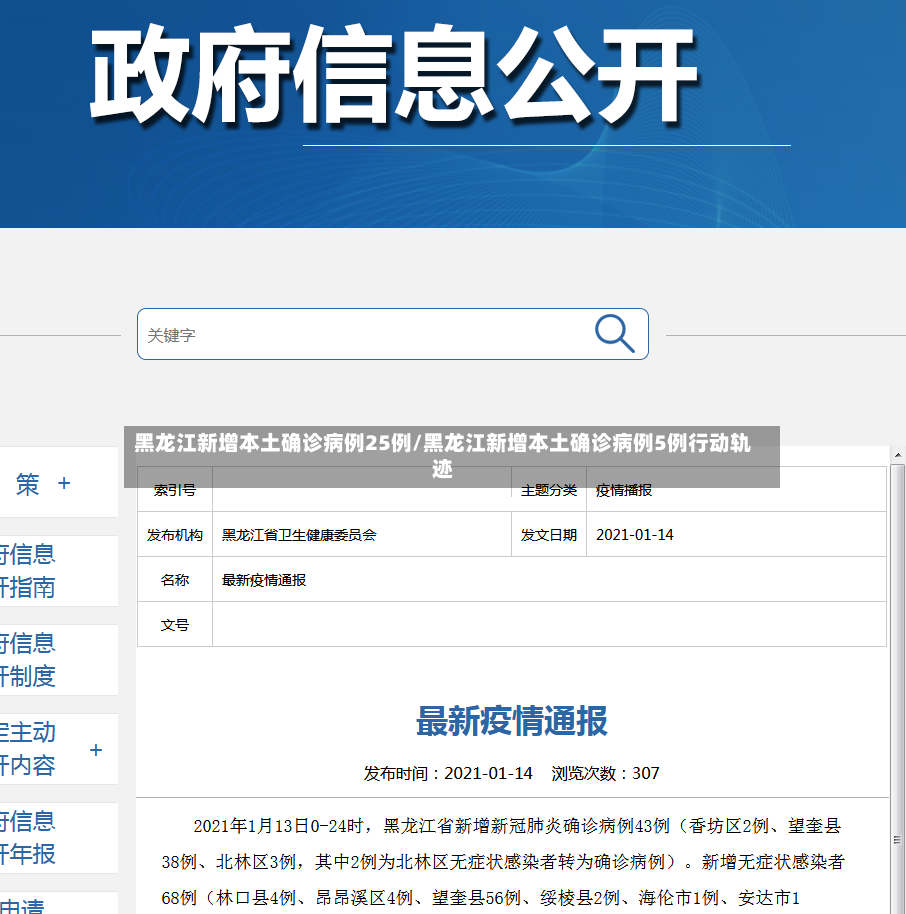Screen dimensions: 906x914
Task: Click the 主题分类 label cell
Action: click(549, 490)
